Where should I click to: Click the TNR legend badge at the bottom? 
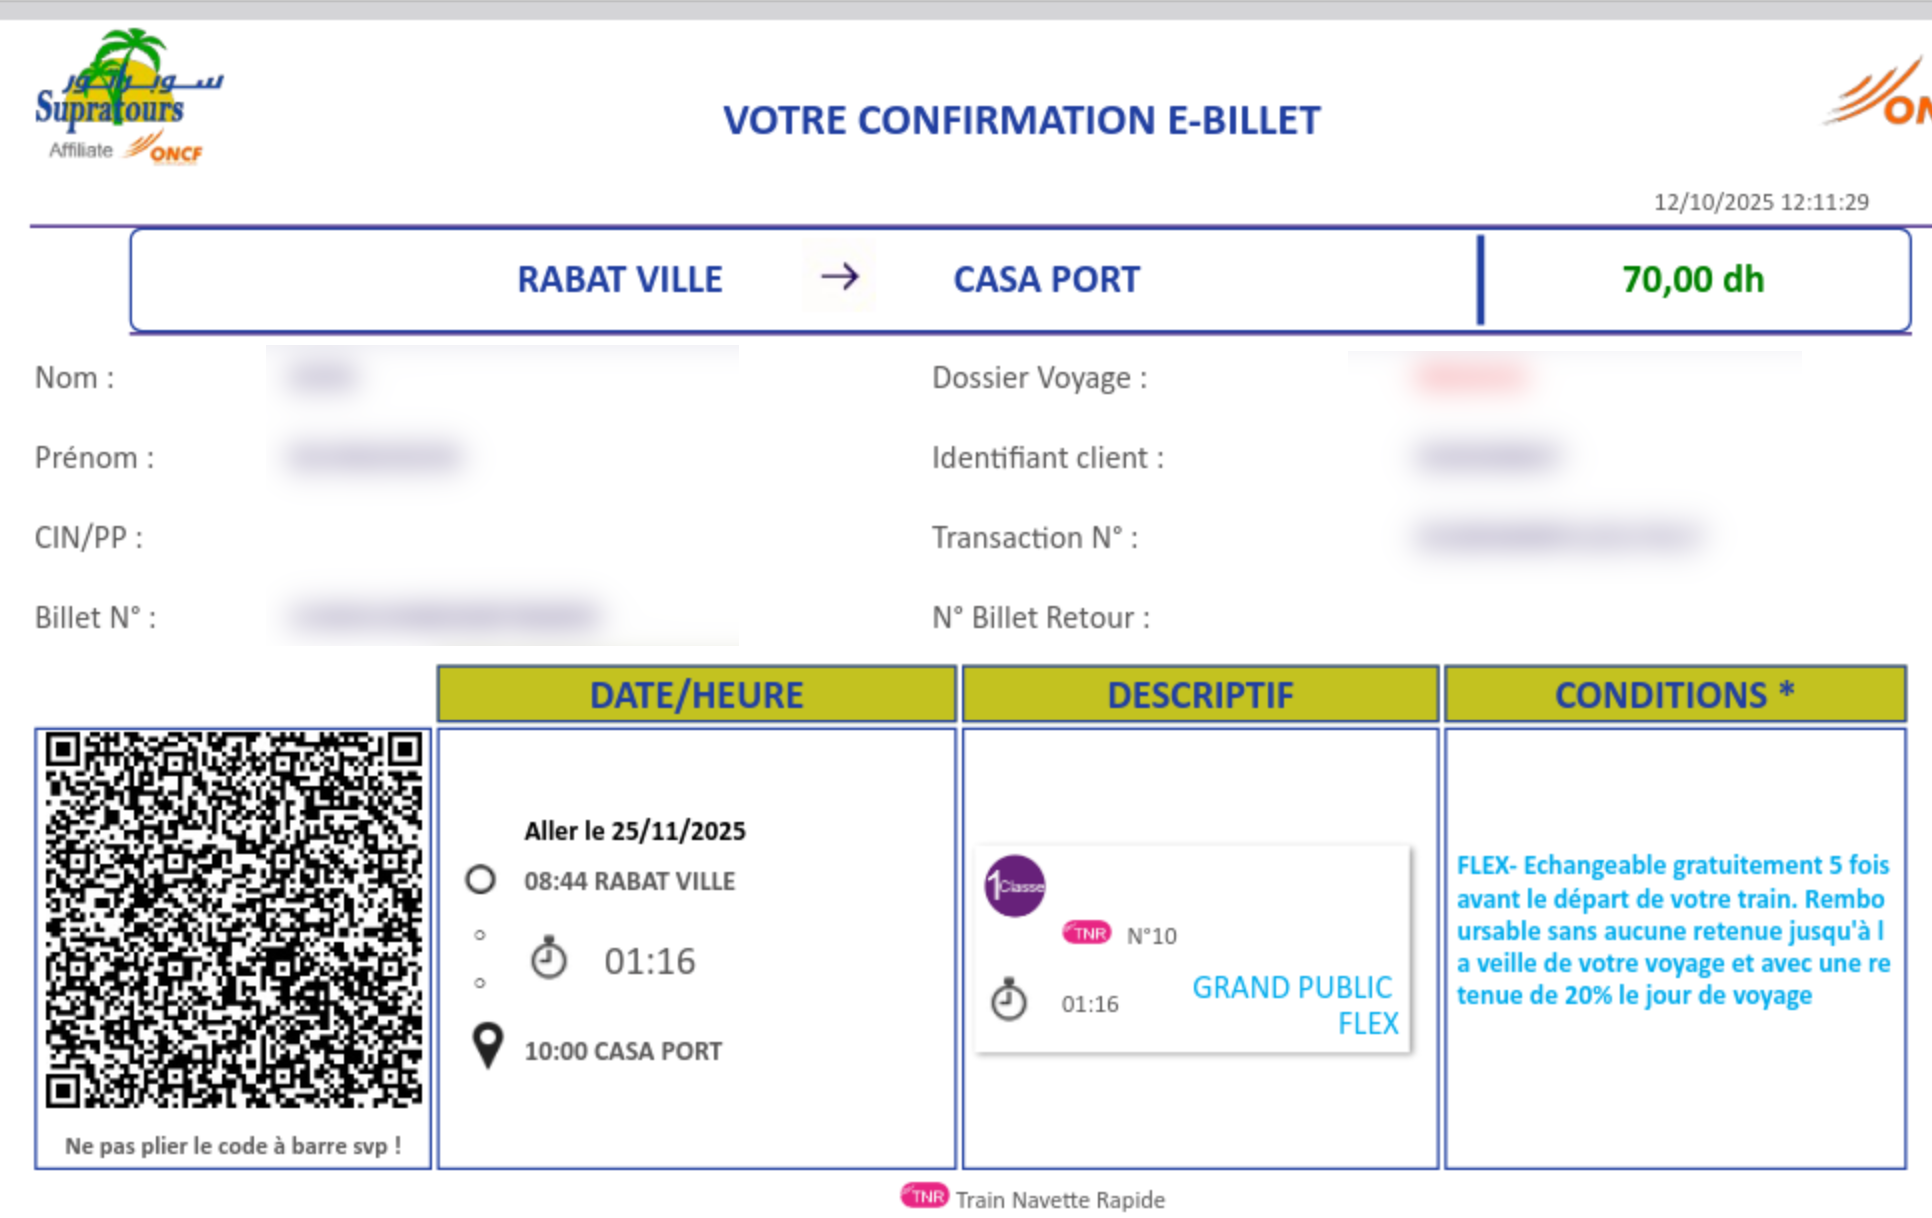925,1196
